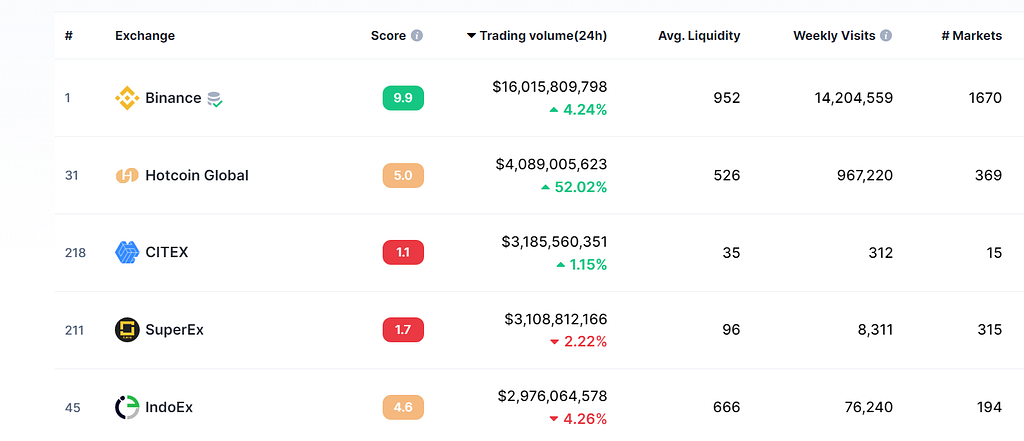Screen dimensions: 1024x441
Task: Click the Hotcoin Global logo icon
Action: (x=127, y=175)
